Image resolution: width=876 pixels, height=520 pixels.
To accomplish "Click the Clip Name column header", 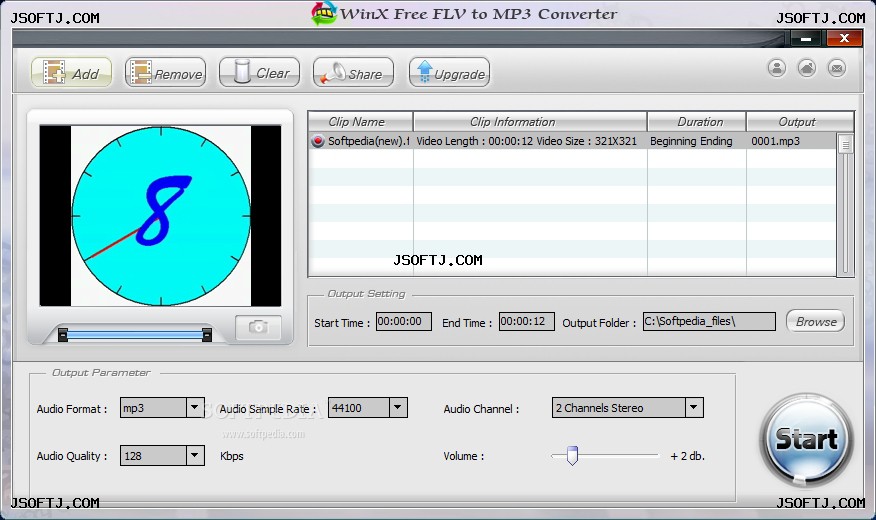I will click(x=360, y=122).
